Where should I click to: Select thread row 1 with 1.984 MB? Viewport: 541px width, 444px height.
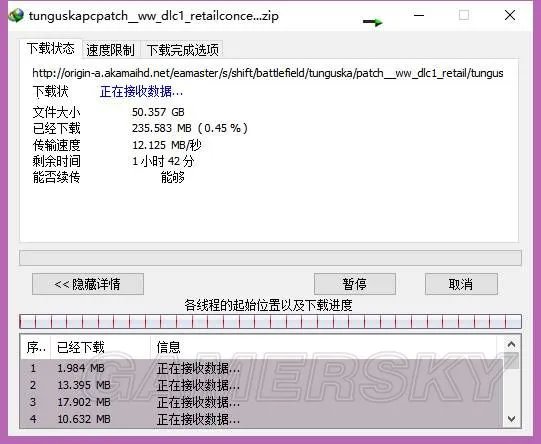click(x=261, y=368)
